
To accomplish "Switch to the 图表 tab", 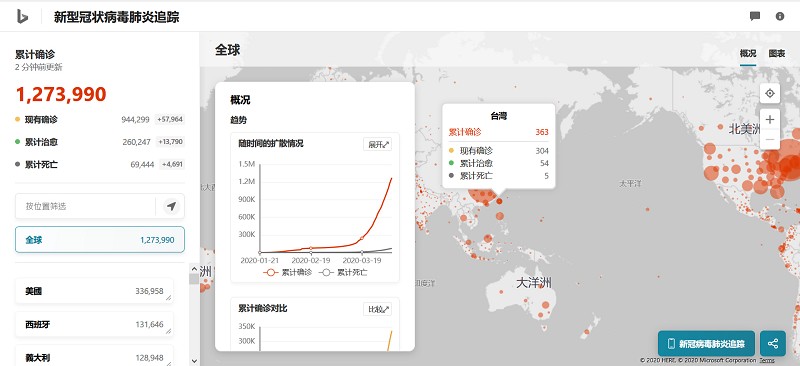I will pyautogui.click(x=777, y=53).
